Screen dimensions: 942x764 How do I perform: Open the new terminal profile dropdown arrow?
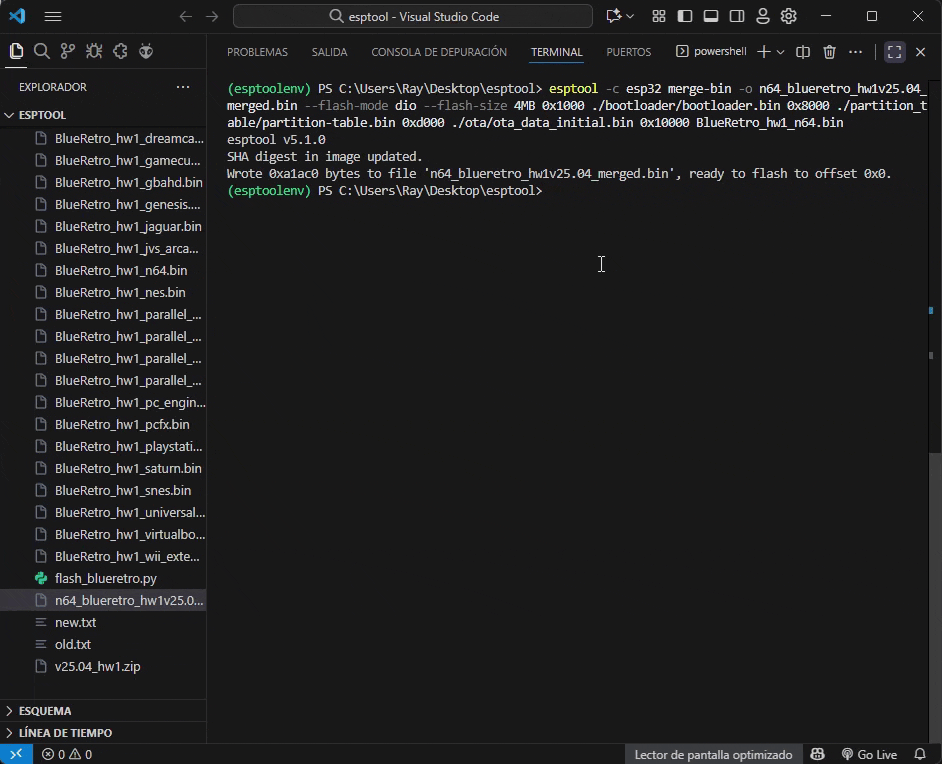pos(780,52)
